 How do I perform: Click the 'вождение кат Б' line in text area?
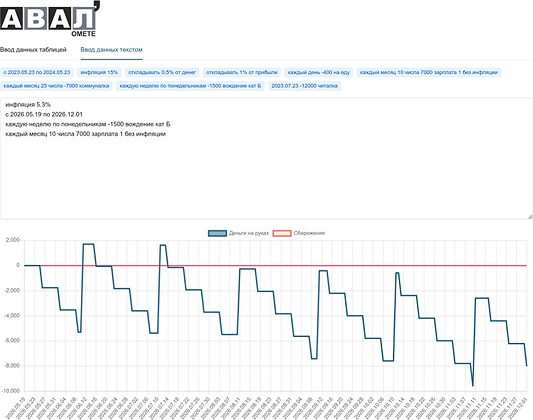[88, 124]
